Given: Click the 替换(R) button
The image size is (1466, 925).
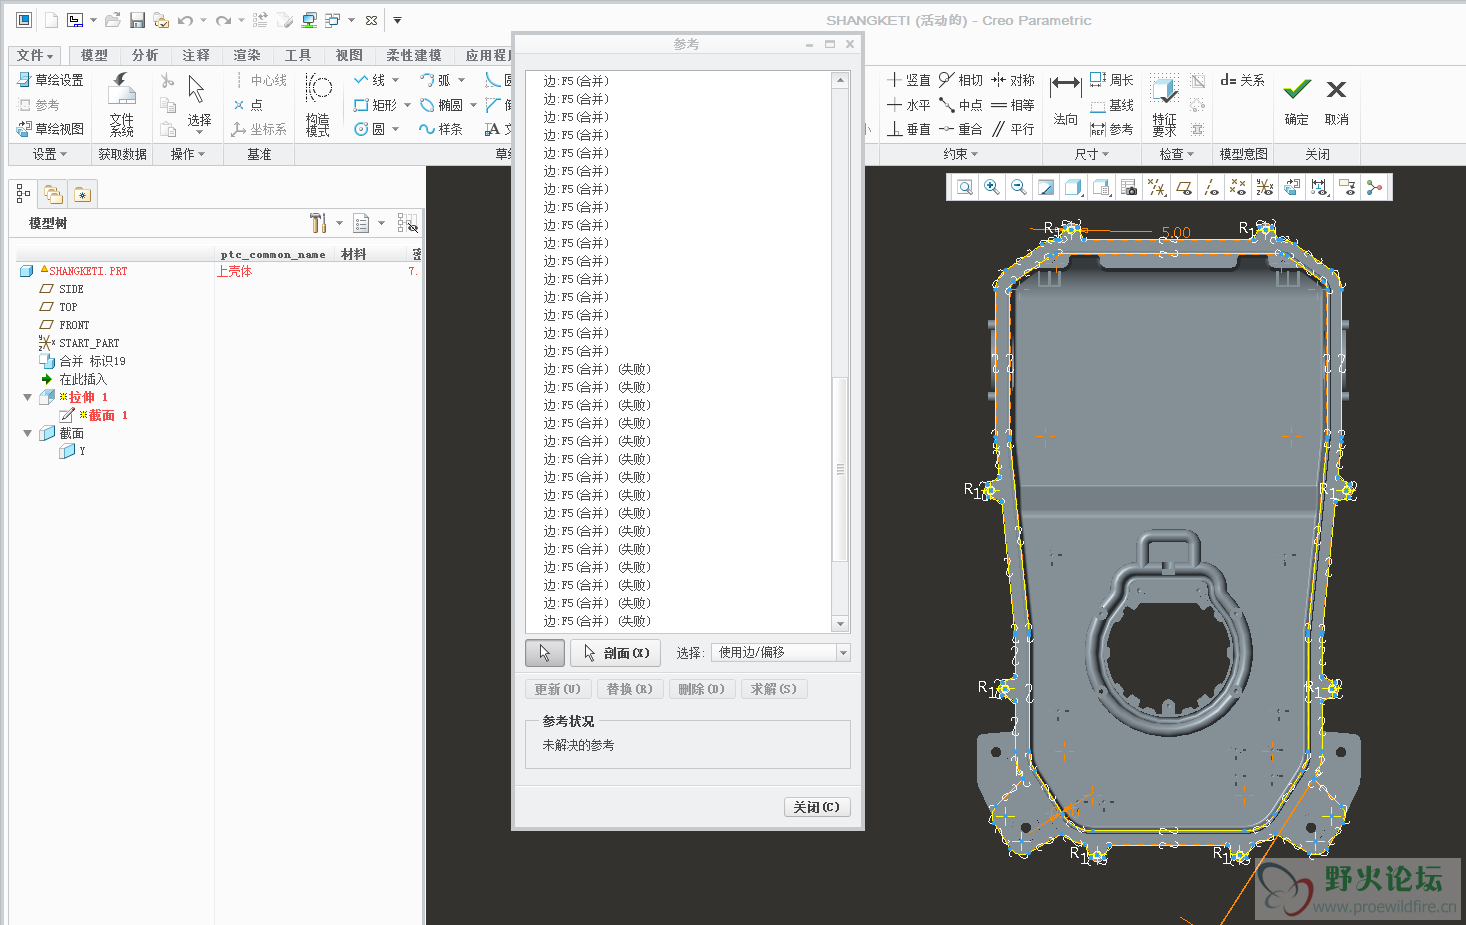Looking at the screenshot, I should point(629,689).
